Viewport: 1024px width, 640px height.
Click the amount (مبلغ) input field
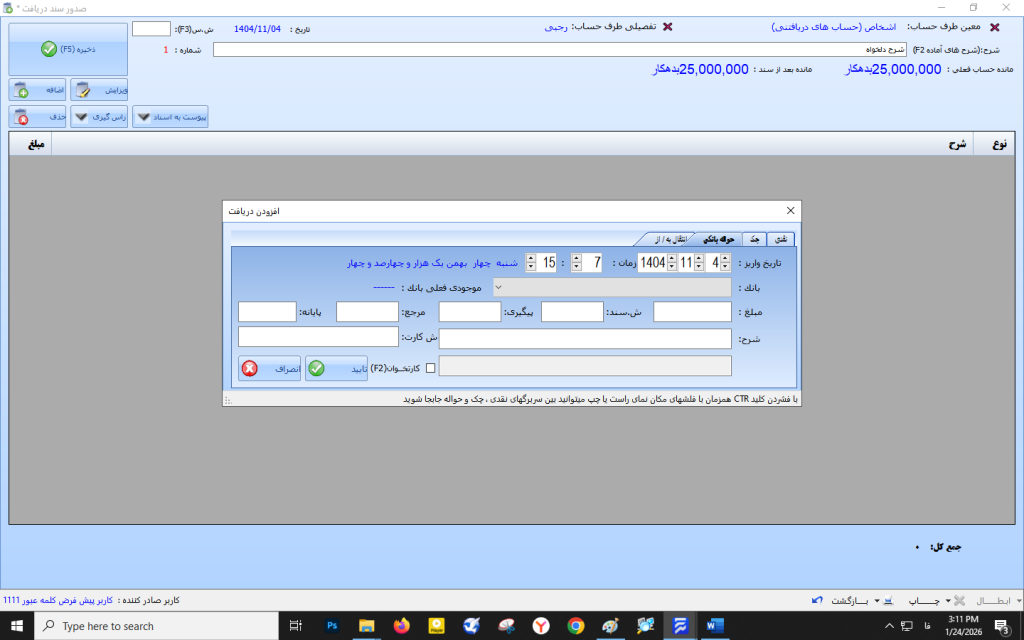pyautogui.click(x=692, y=312)
